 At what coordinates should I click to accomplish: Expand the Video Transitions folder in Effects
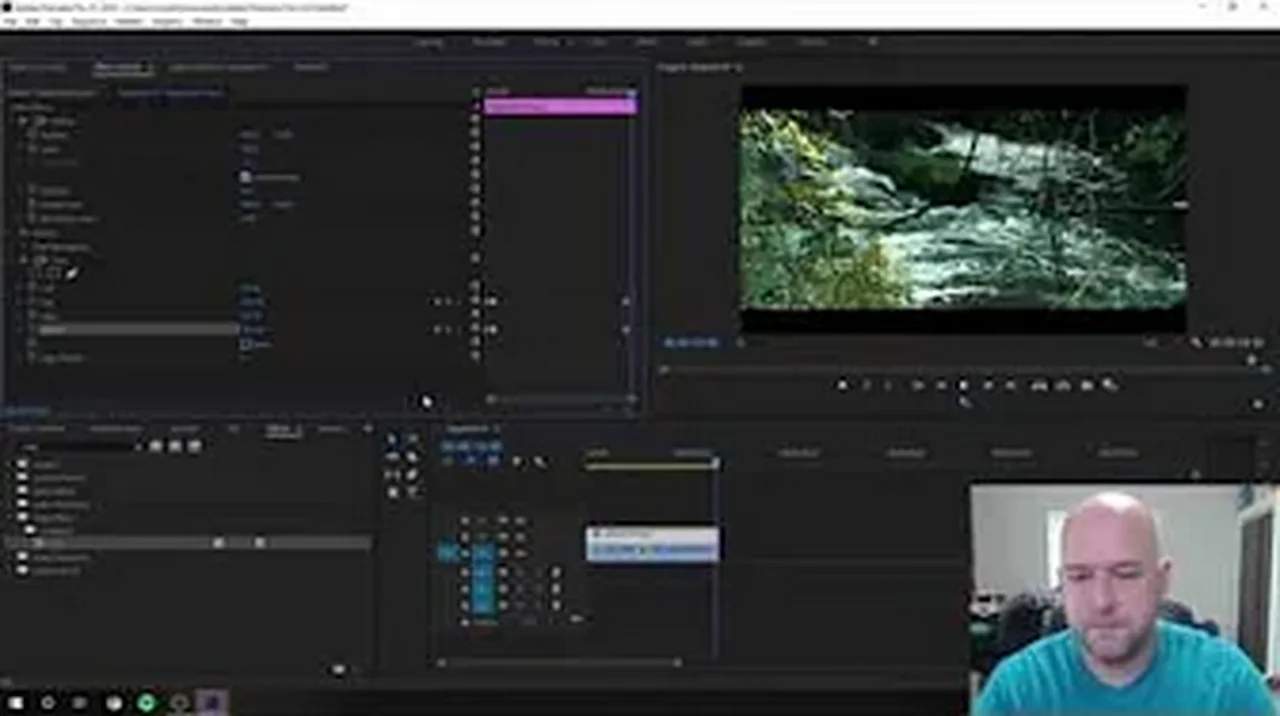click(22, 557)
